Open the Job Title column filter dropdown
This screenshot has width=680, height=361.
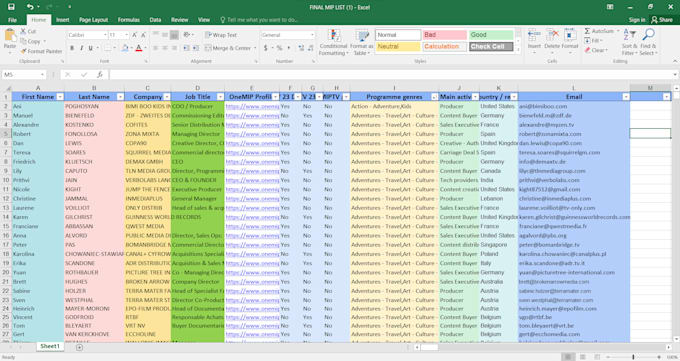pos(220,97)
